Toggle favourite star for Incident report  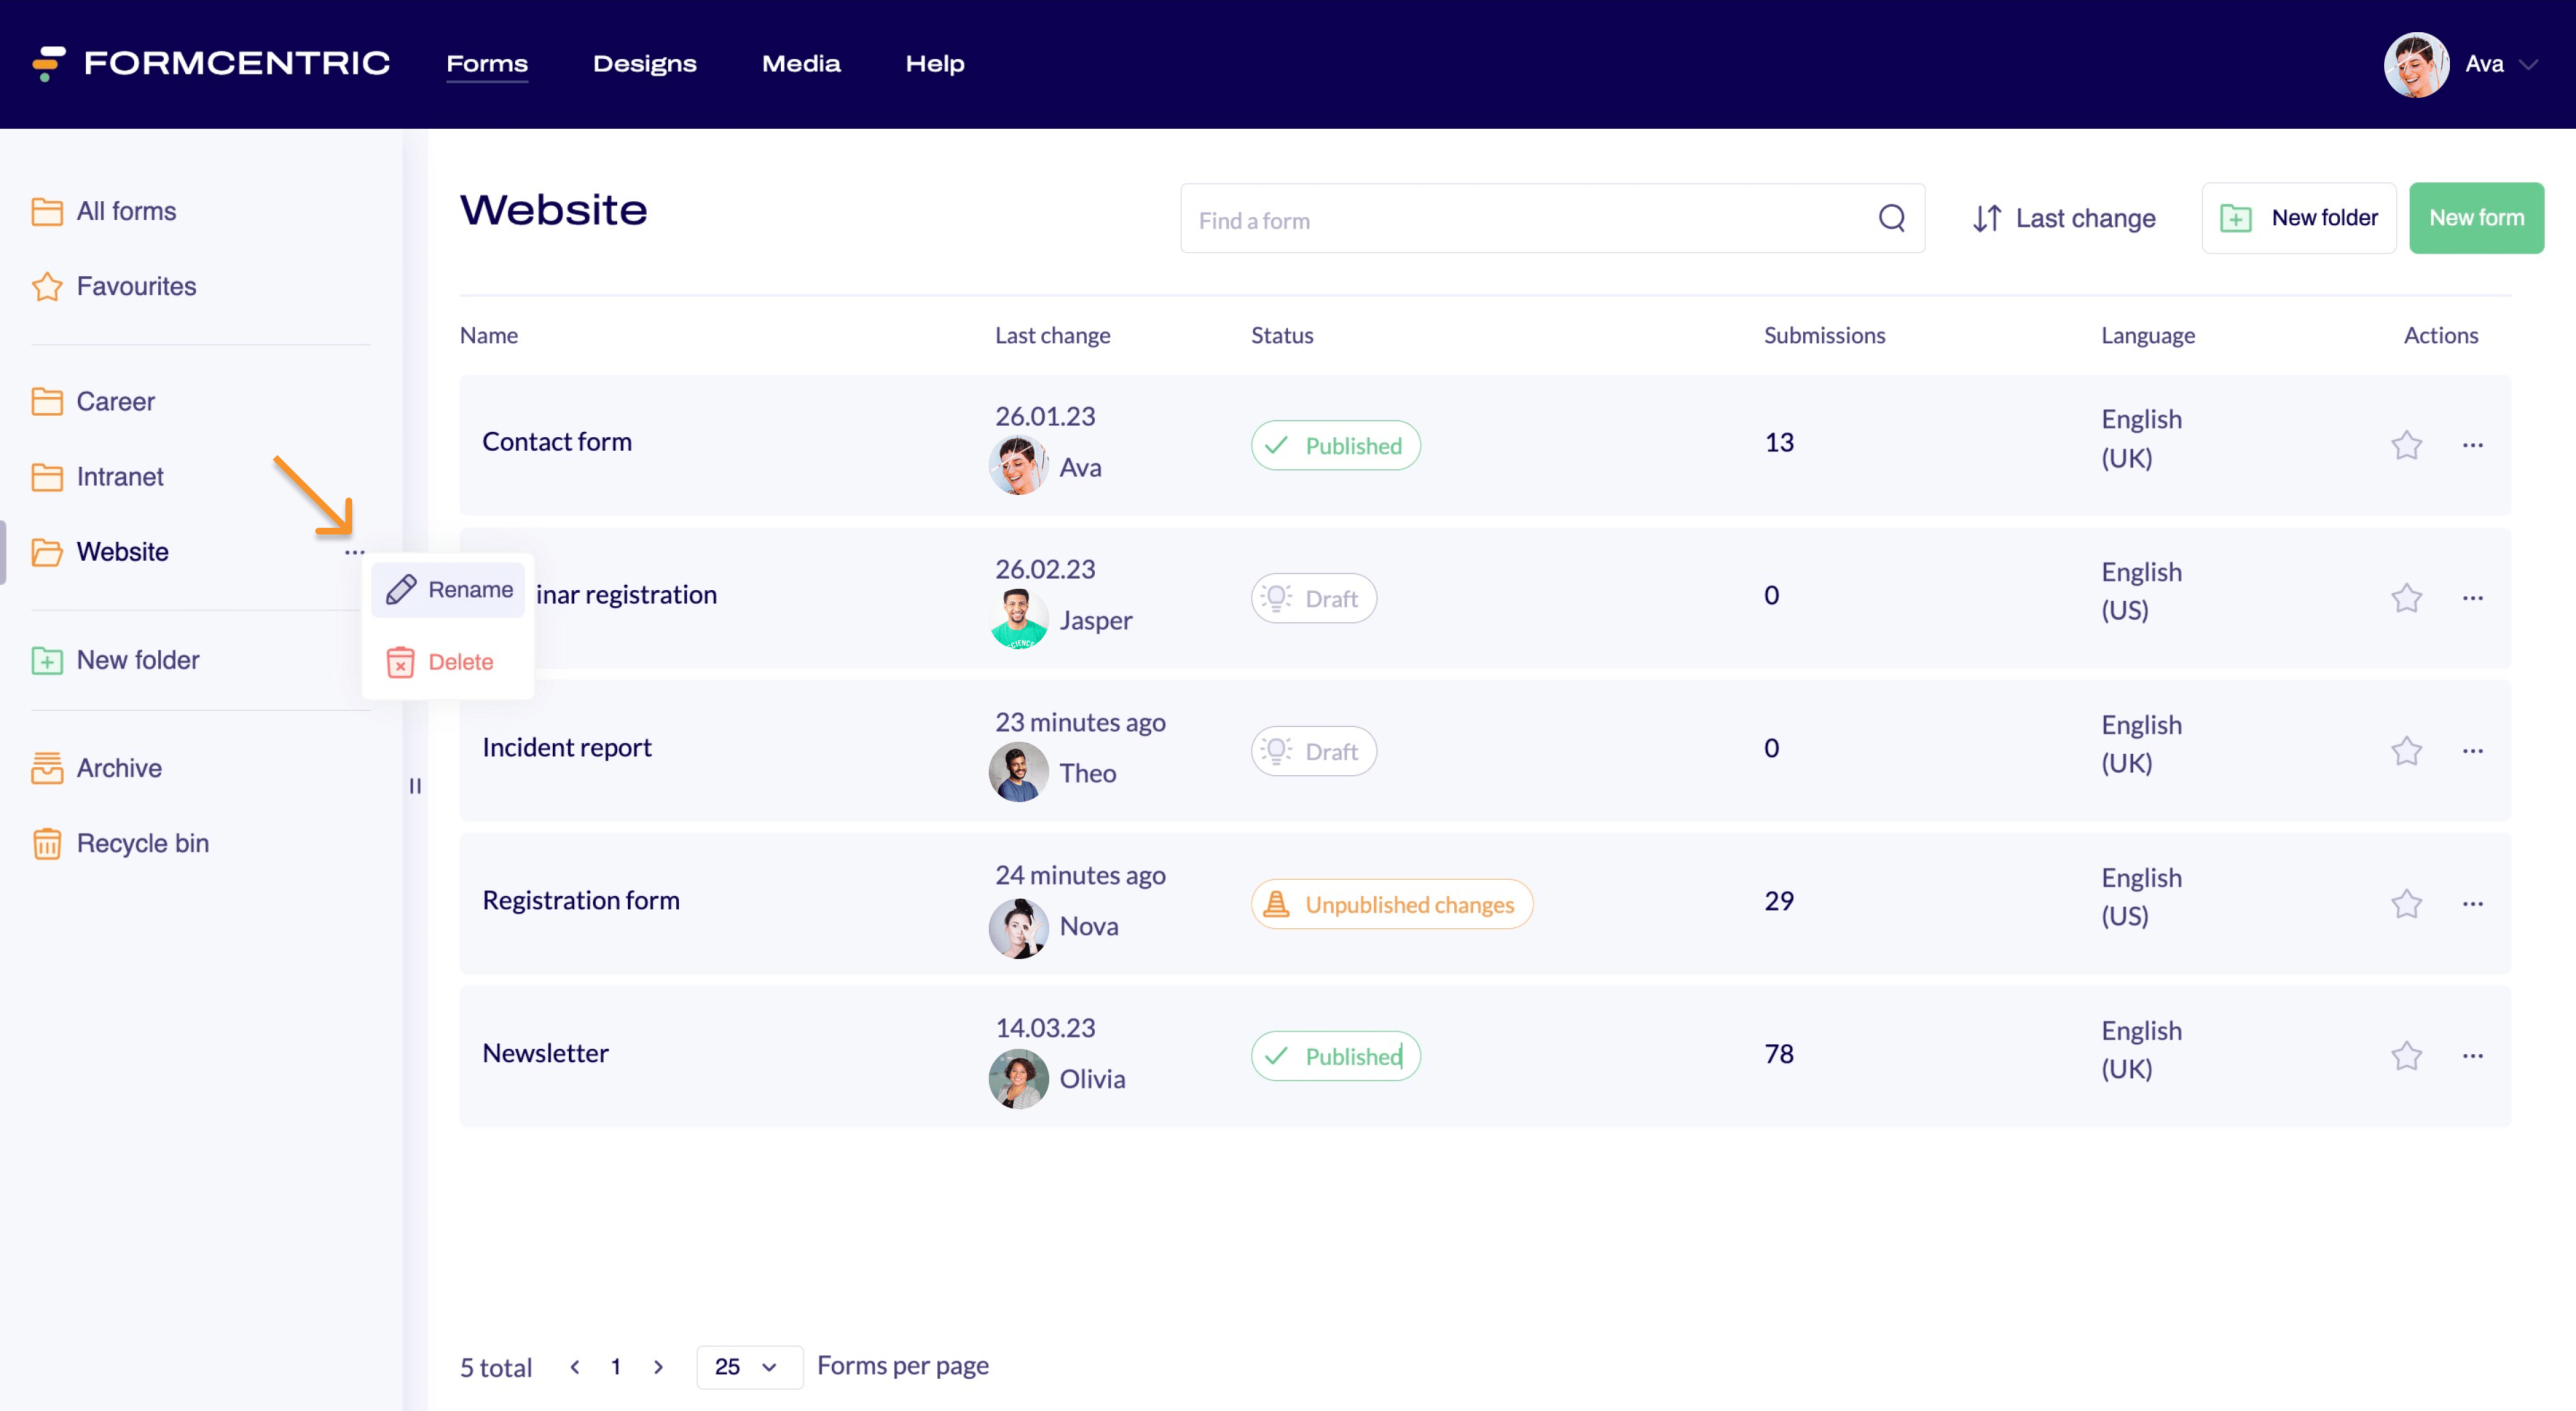tap(2406, 751)
